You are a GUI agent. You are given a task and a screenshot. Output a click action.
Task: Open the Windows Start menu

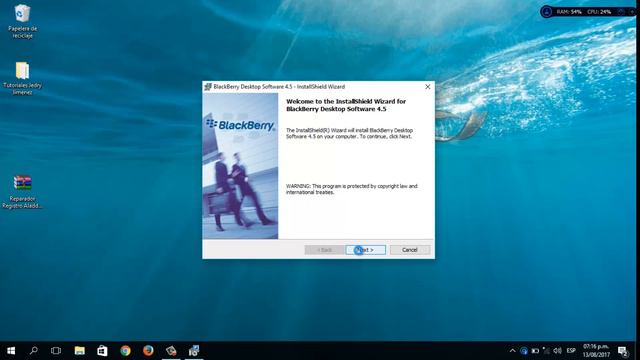click(11, 351)
